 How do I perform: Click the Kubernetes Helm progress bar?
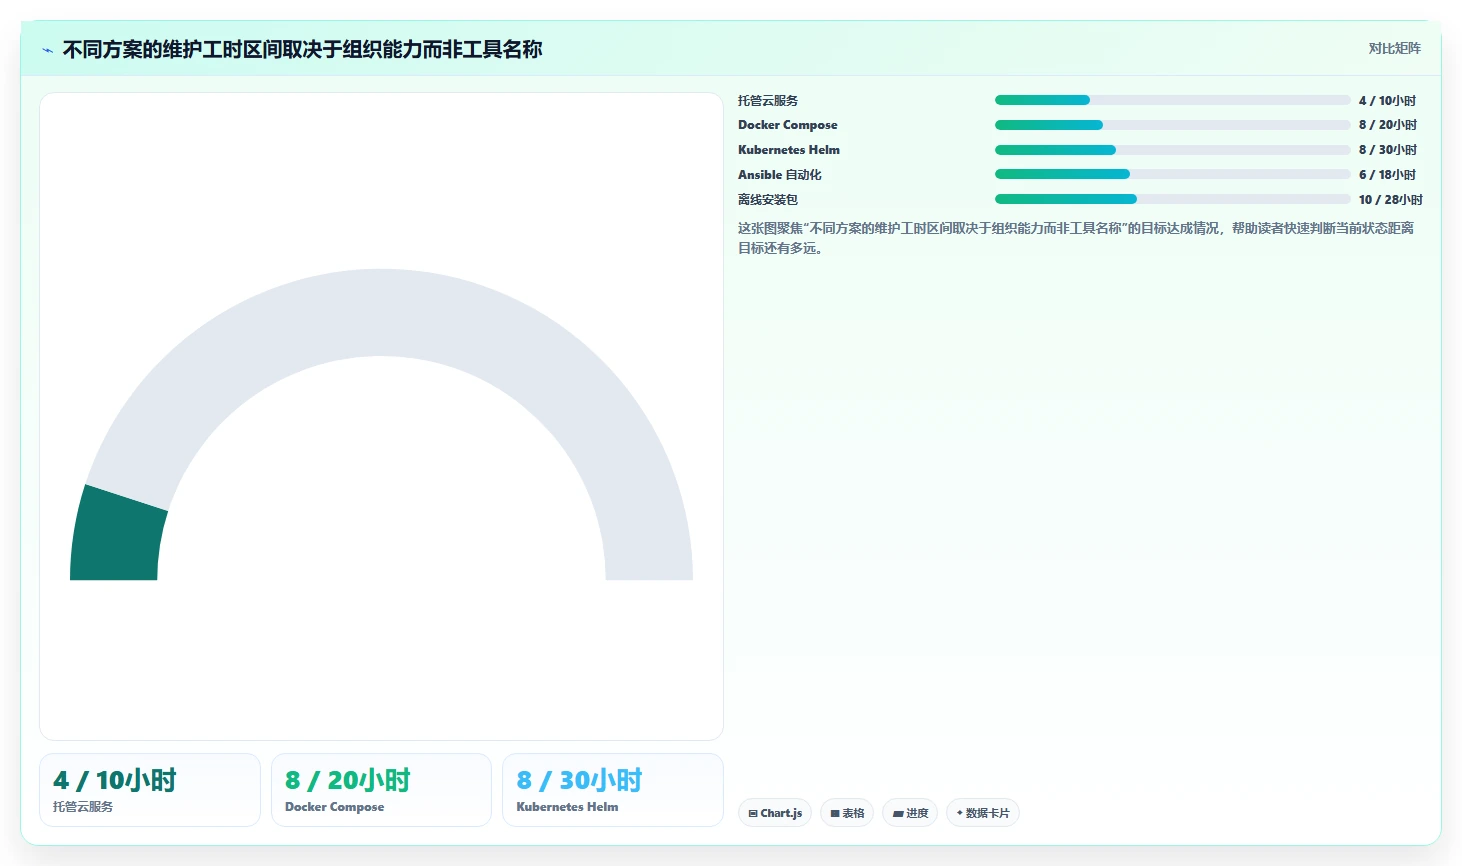pos(1172,150)
